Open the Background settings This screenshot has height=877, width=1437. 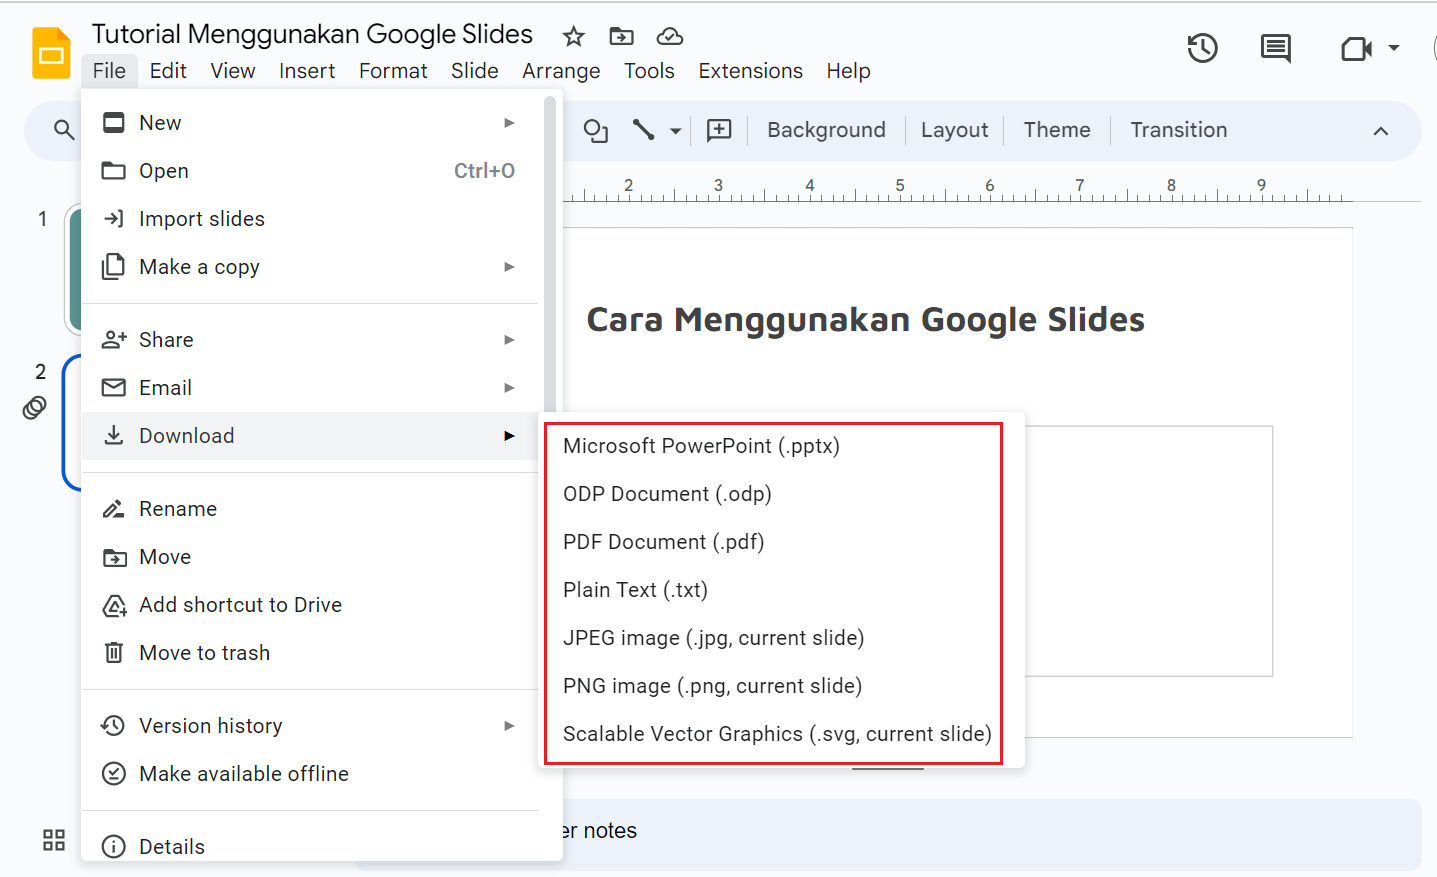coord(825,130)
